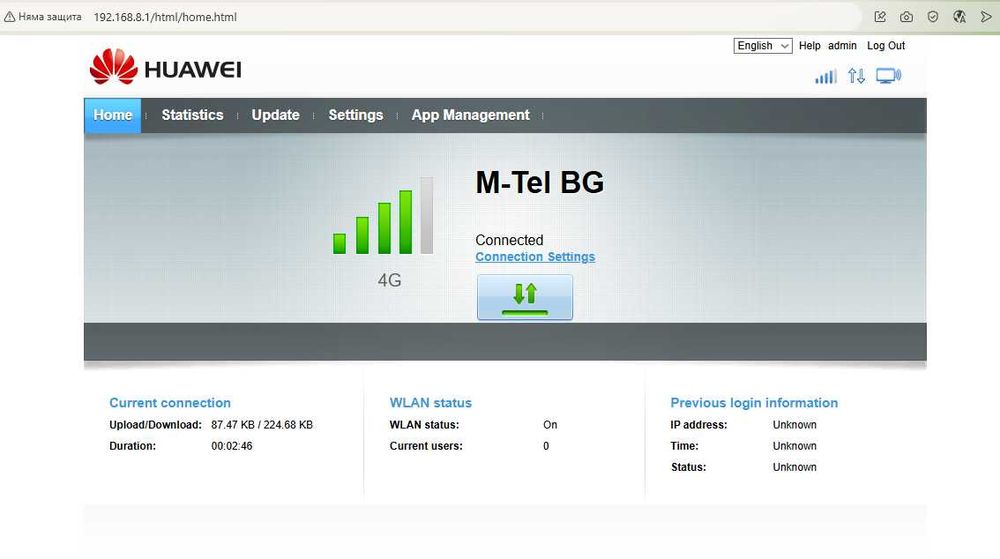Click the data transfer arrows icon in the header
The width and height of the screenshot is (1000, 559).
pyautogui.click(x=857, y=76)
